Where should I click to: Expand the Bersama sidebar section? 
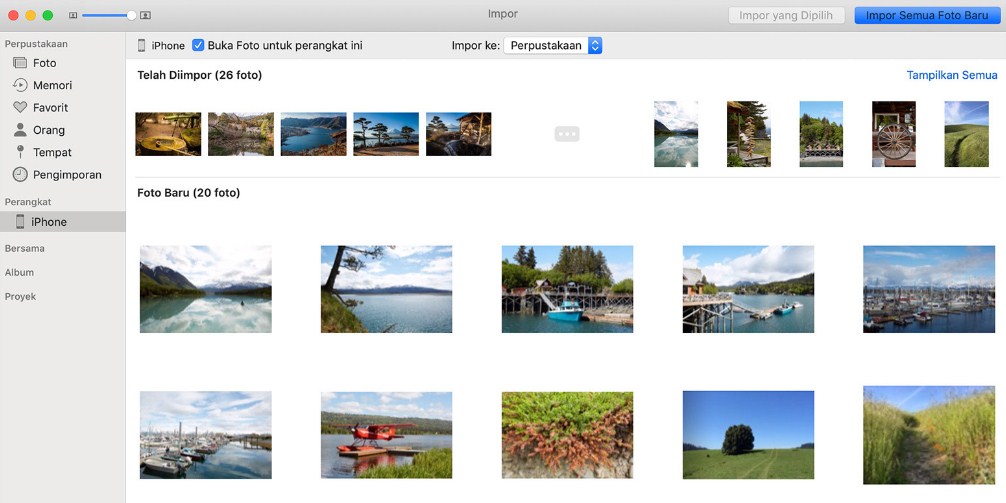coord(24,248)
